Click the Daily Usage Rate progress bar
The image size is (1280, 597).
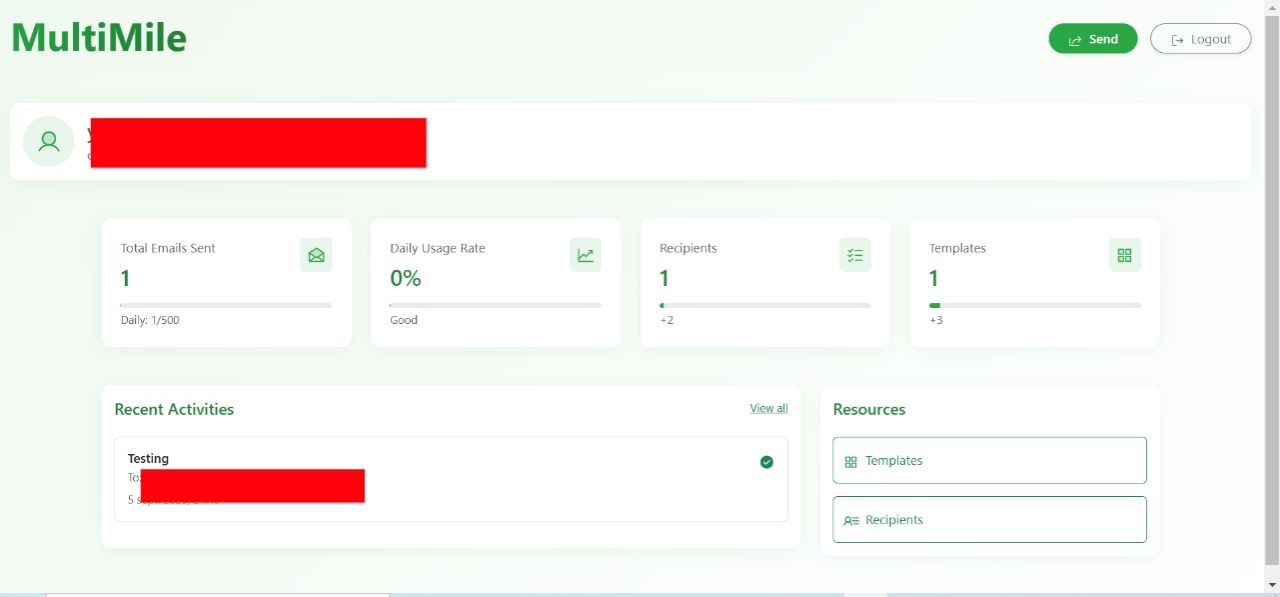click(495, 305)
